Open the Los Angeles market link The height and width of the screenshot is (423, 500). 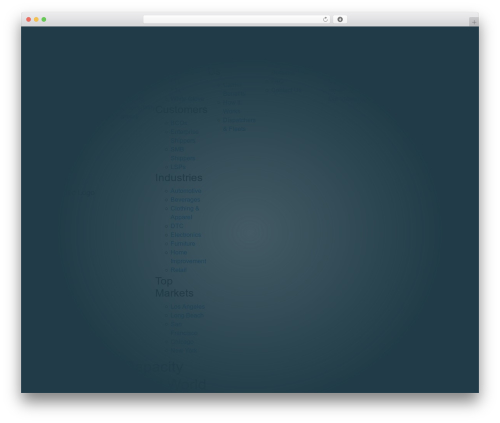pos(187,306)
